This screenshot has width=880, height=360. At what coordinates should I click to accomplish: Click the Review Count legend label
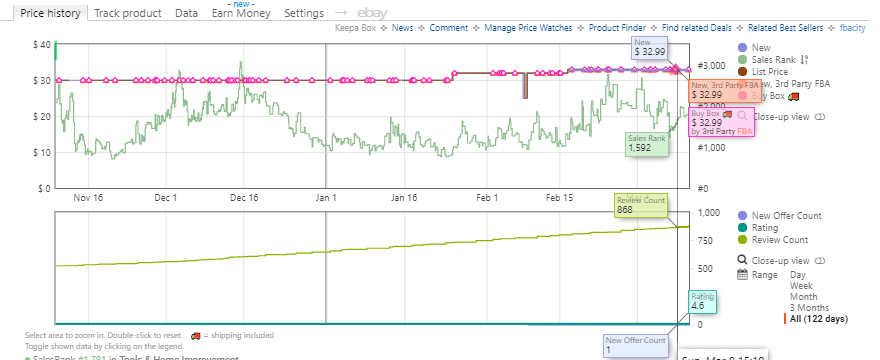[780, 240]
